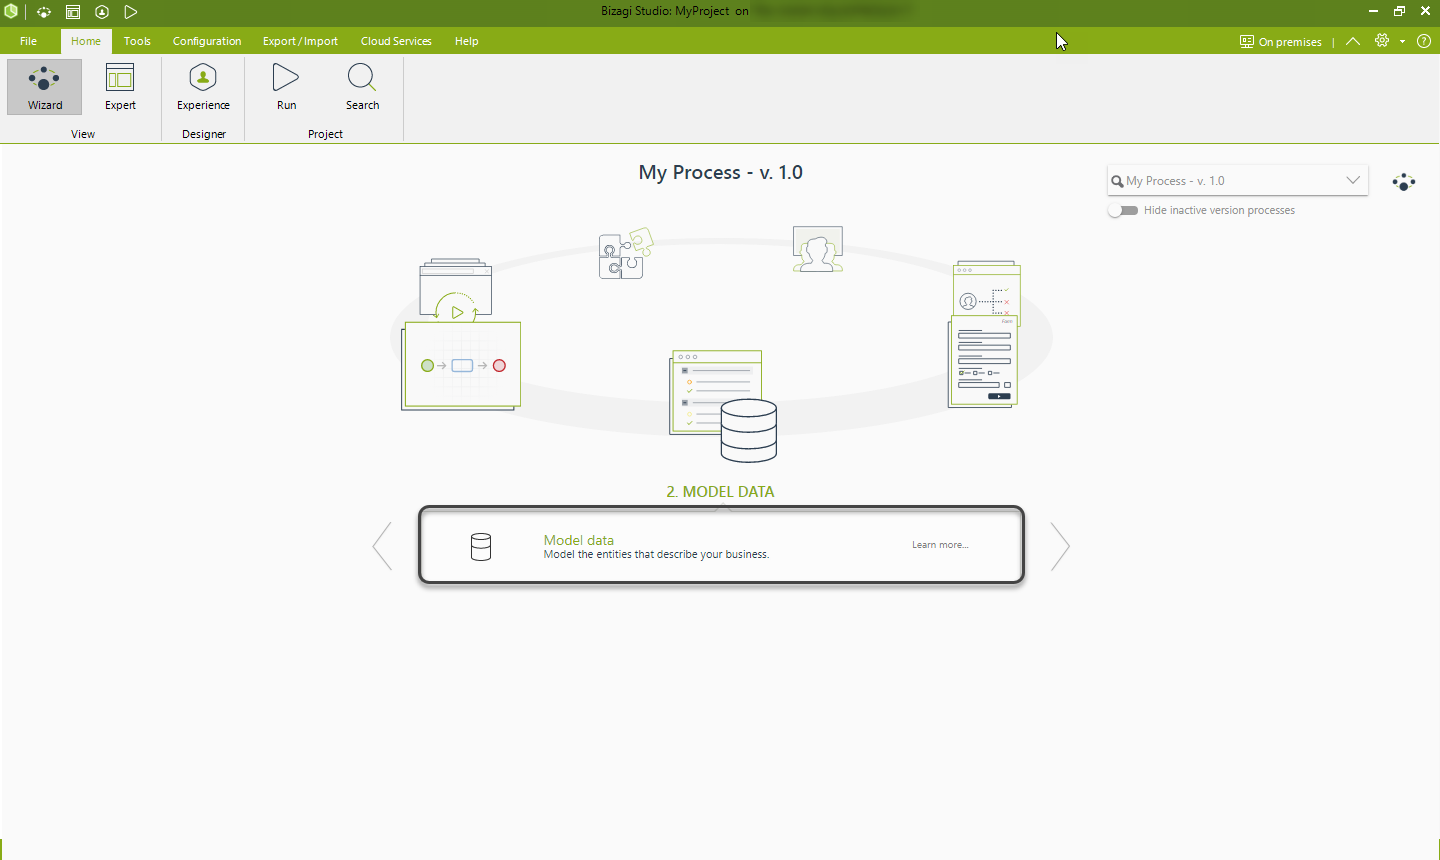Click the wizard dots icon beside process selector
Screen dimensions: 1440x860
click(1404, 182)
